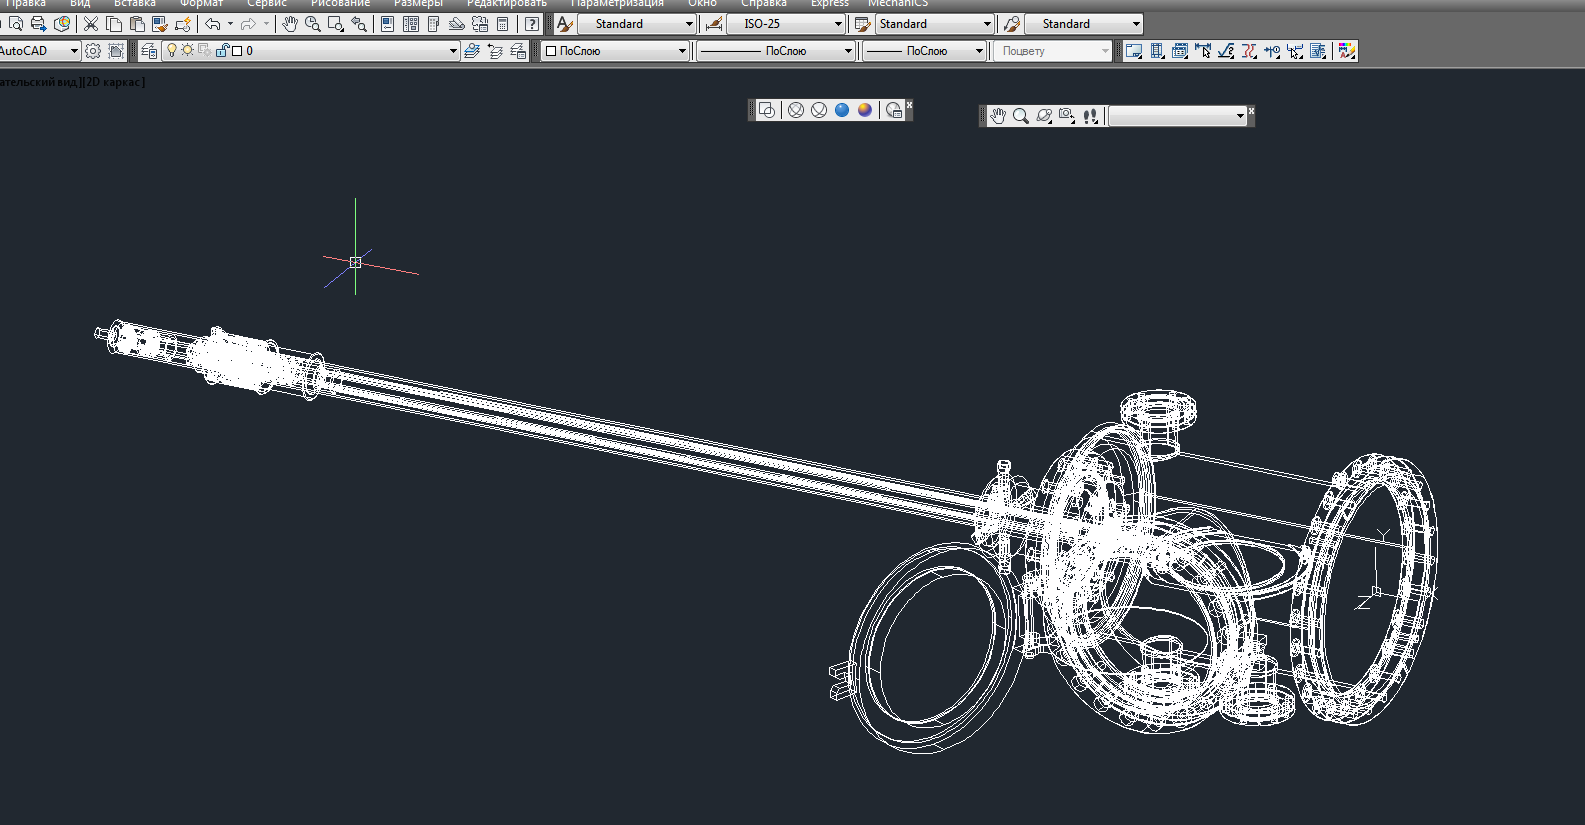Open the Параметризация menu

tap(617, 4)
